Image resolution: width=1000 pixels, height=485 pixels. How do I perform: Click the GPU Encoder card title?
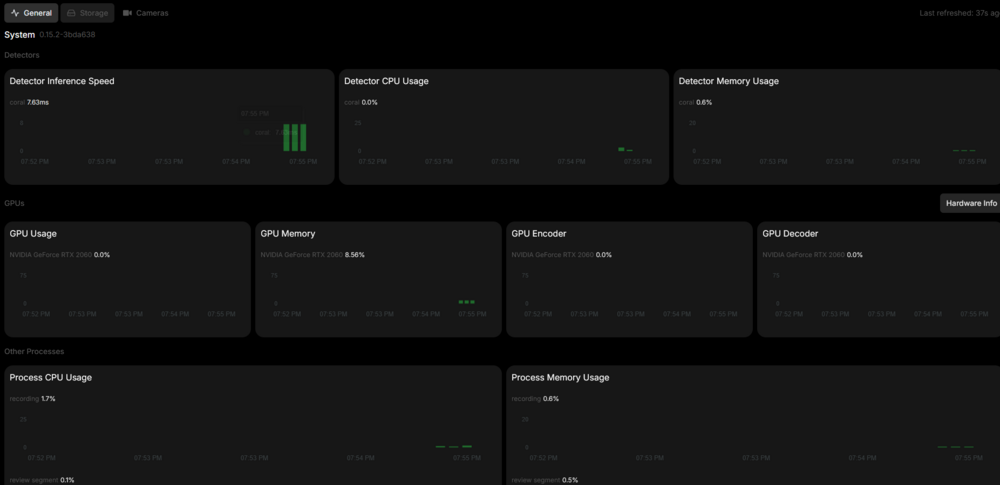[x=539, y=234]
